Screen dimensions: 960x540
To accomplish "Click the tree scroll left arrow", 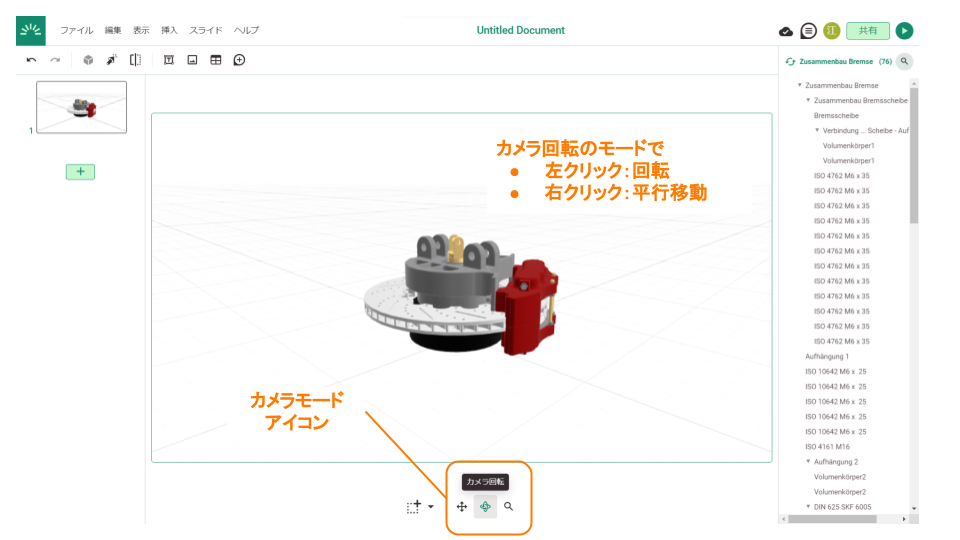I will pos(784,519).
